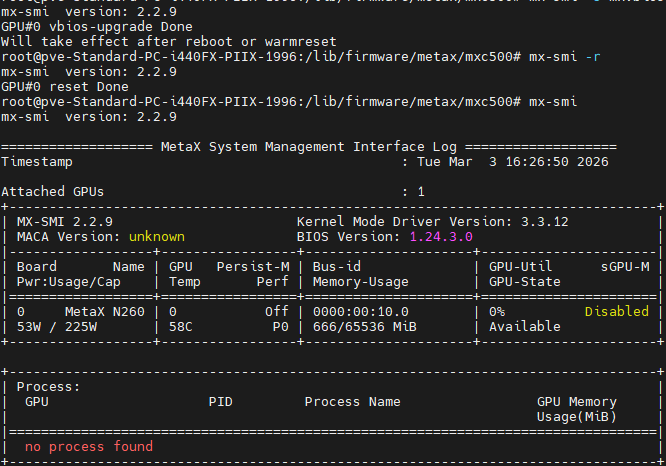Viewport: 666px width, 466px height.
Task: Click the yellow "unknown" MACA version value
Action: (x=156, y=237)
